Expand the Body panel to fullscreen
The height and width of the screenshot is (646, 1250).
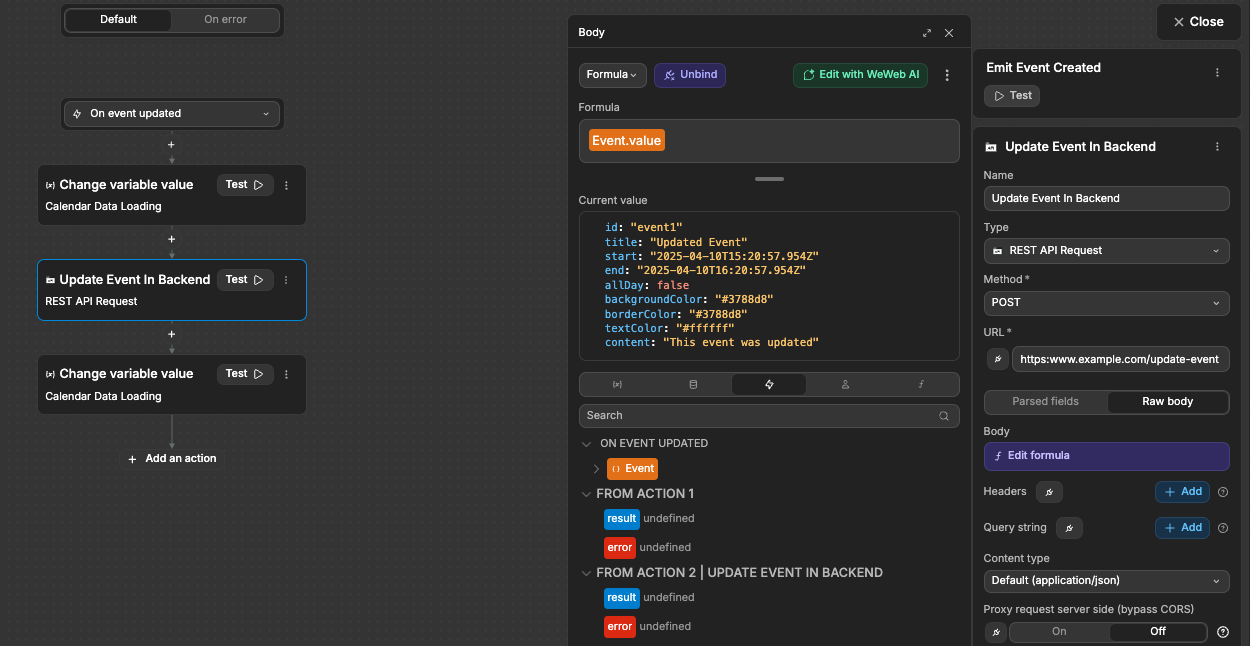click(x=926, y=32)
